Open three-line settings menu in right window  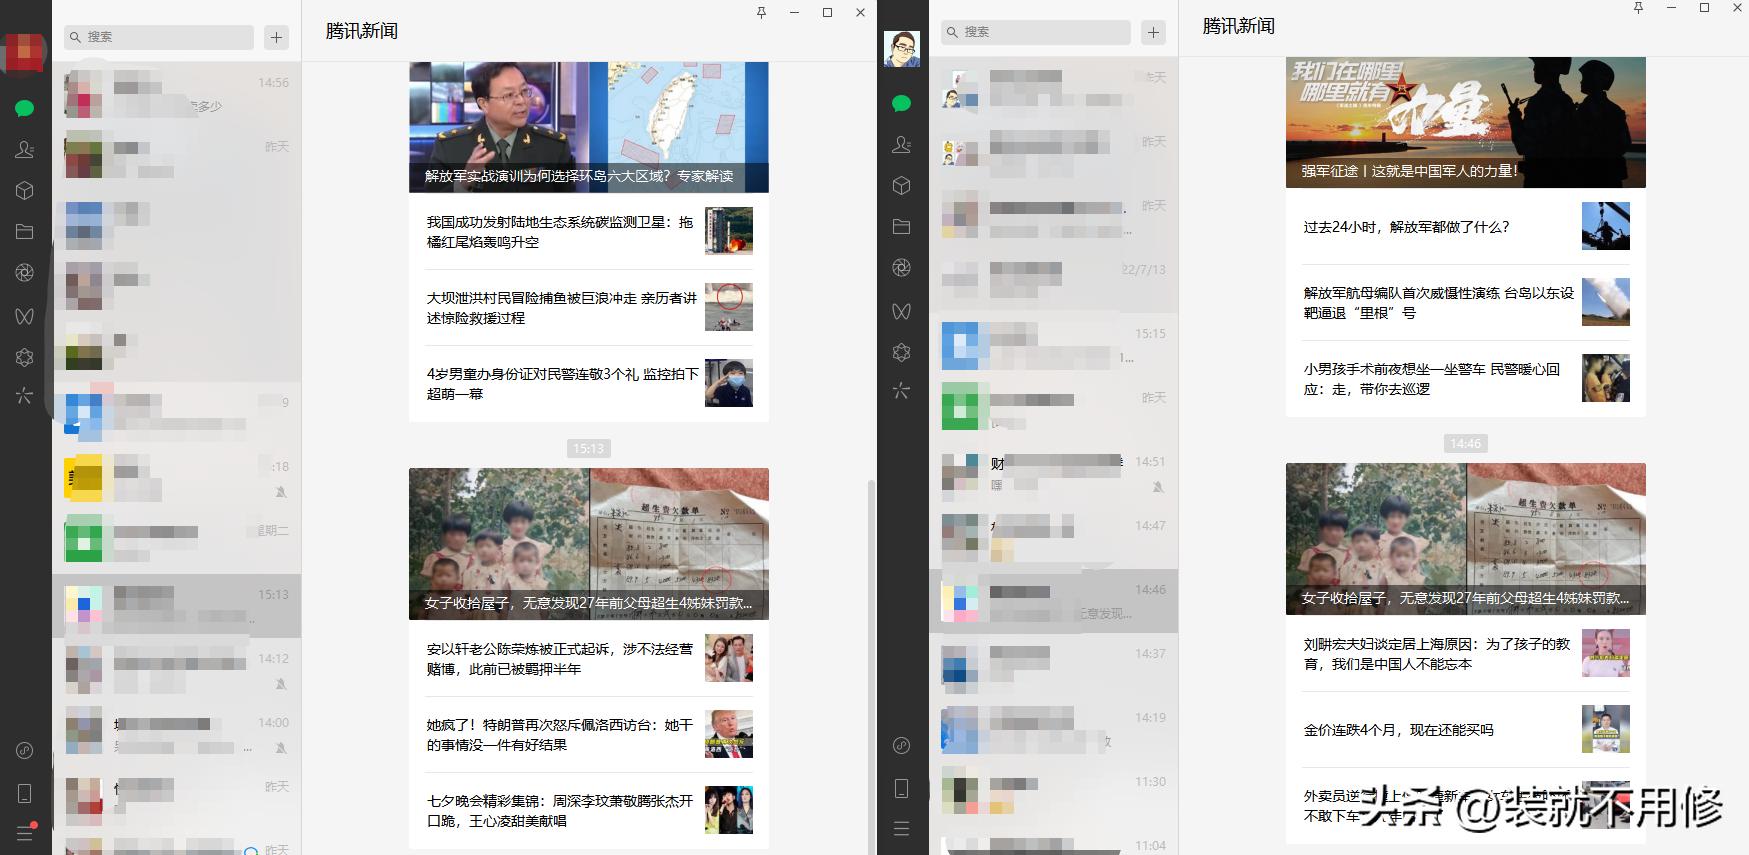coord(901,828)
